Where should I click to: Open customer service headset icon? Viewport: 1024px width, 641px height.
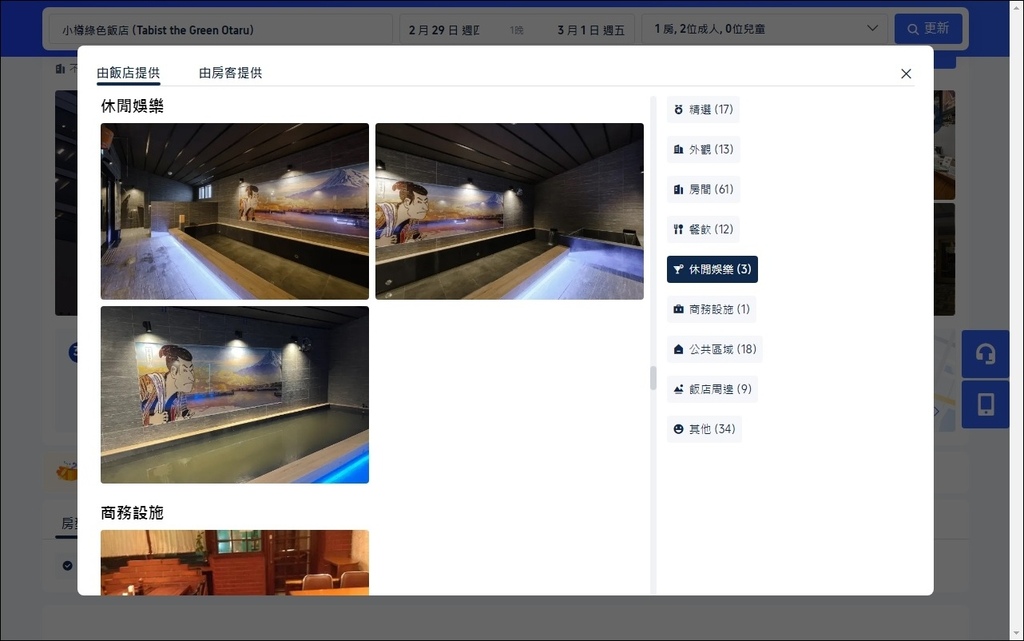(x=985, y=354)
